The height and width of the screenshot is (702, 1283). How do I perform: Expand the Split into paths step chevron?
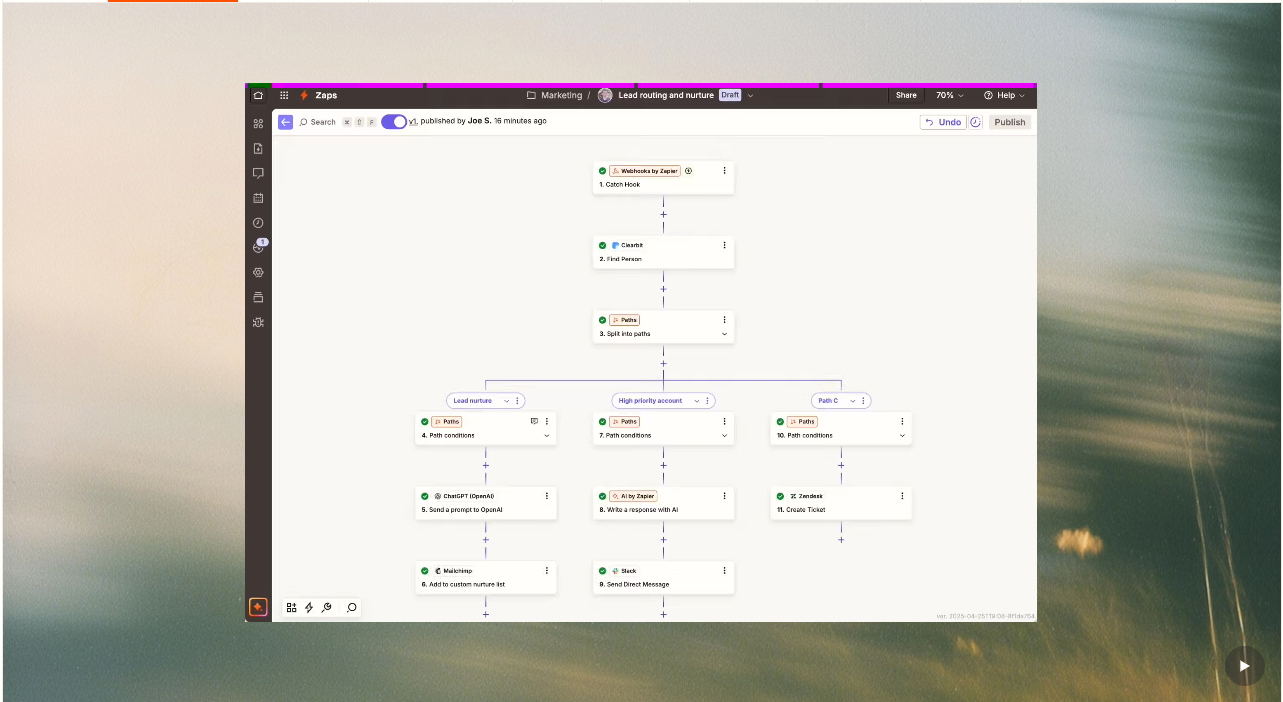pos(724,334)
